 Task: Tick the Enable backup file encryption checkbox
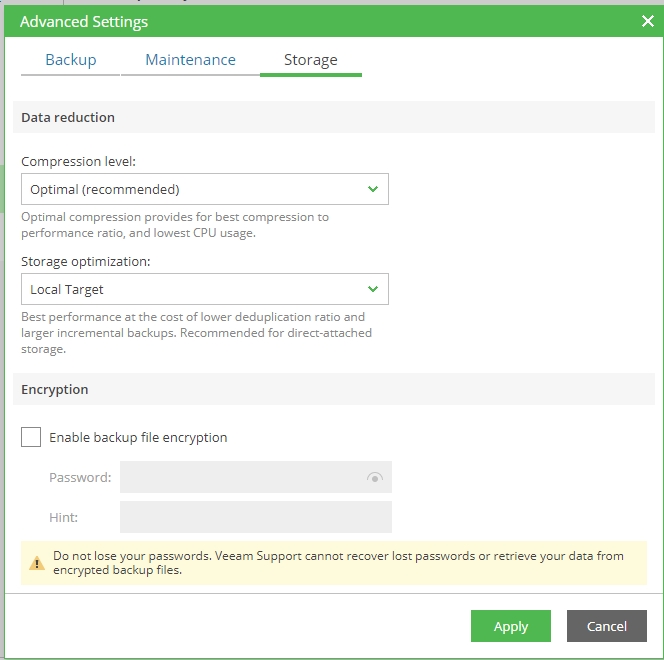tap(31, 437)
